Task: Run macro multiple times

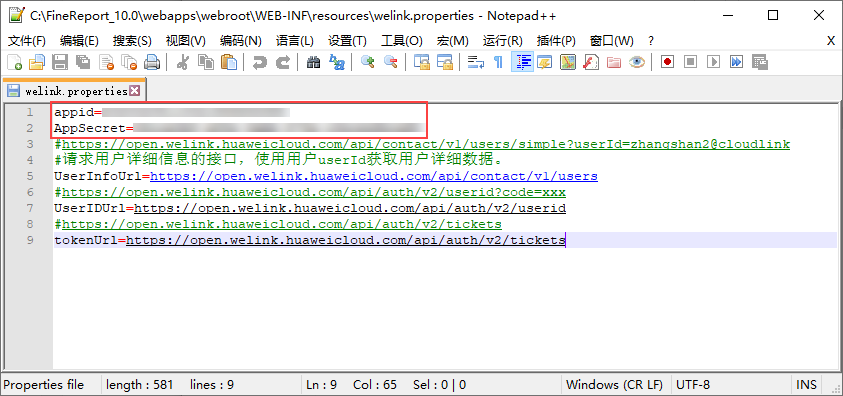Action: [737, 62]
